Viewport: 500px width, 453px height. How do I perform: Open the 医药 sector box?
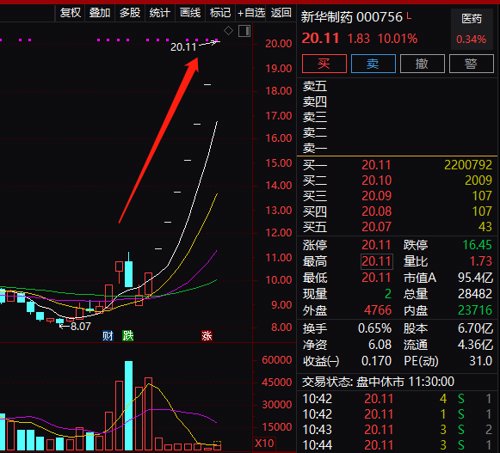472,29
